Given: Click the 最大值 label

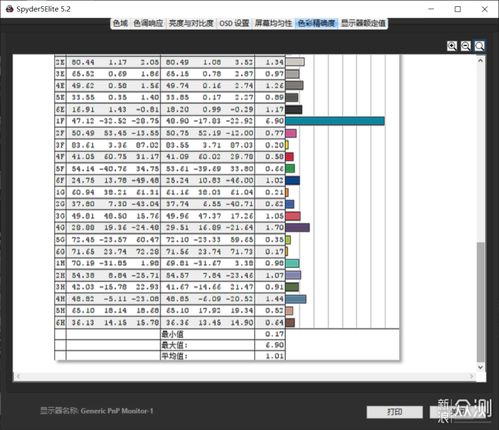Looking at the screenshot, I should [174, 345].
